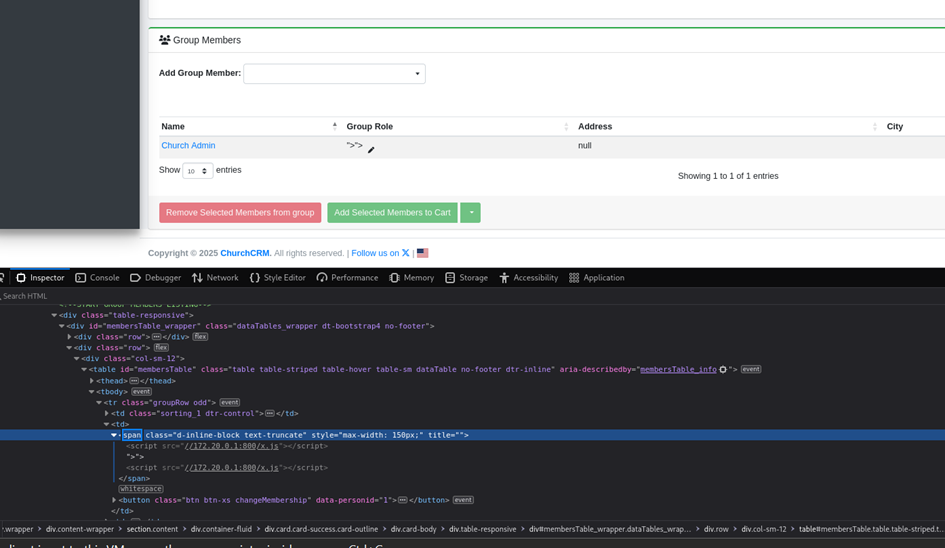
Task: Collapse the table-responsive div node
Action: (x=54, y=315)
